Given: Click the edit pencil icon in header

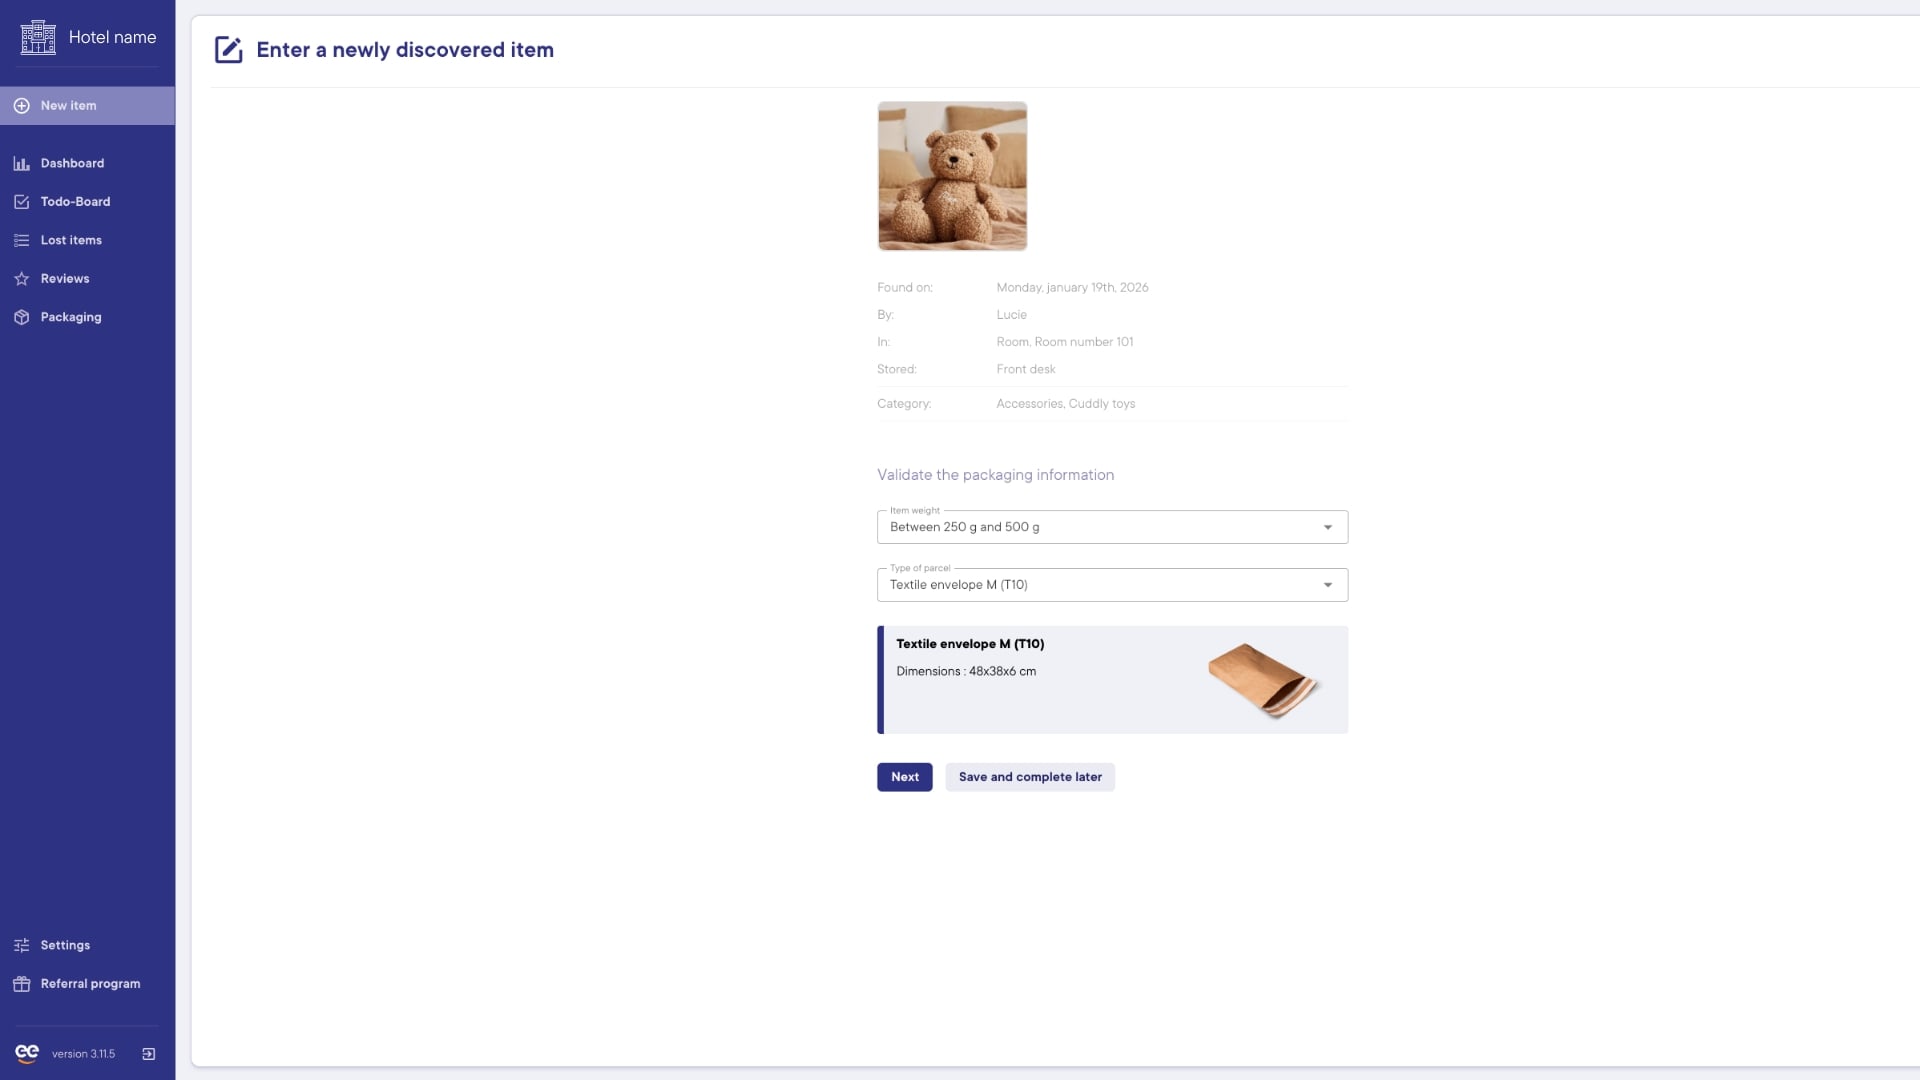Looking at the screenshot, I should tap(228, 50).
